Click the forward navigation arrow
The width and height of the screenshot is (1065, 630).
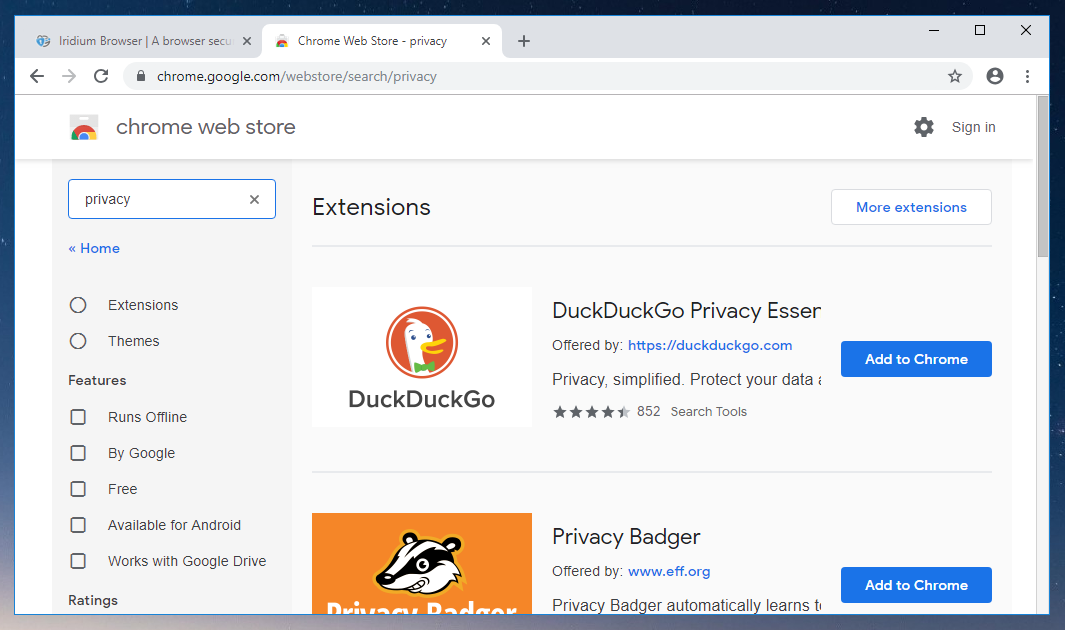[x=69, y=76]
